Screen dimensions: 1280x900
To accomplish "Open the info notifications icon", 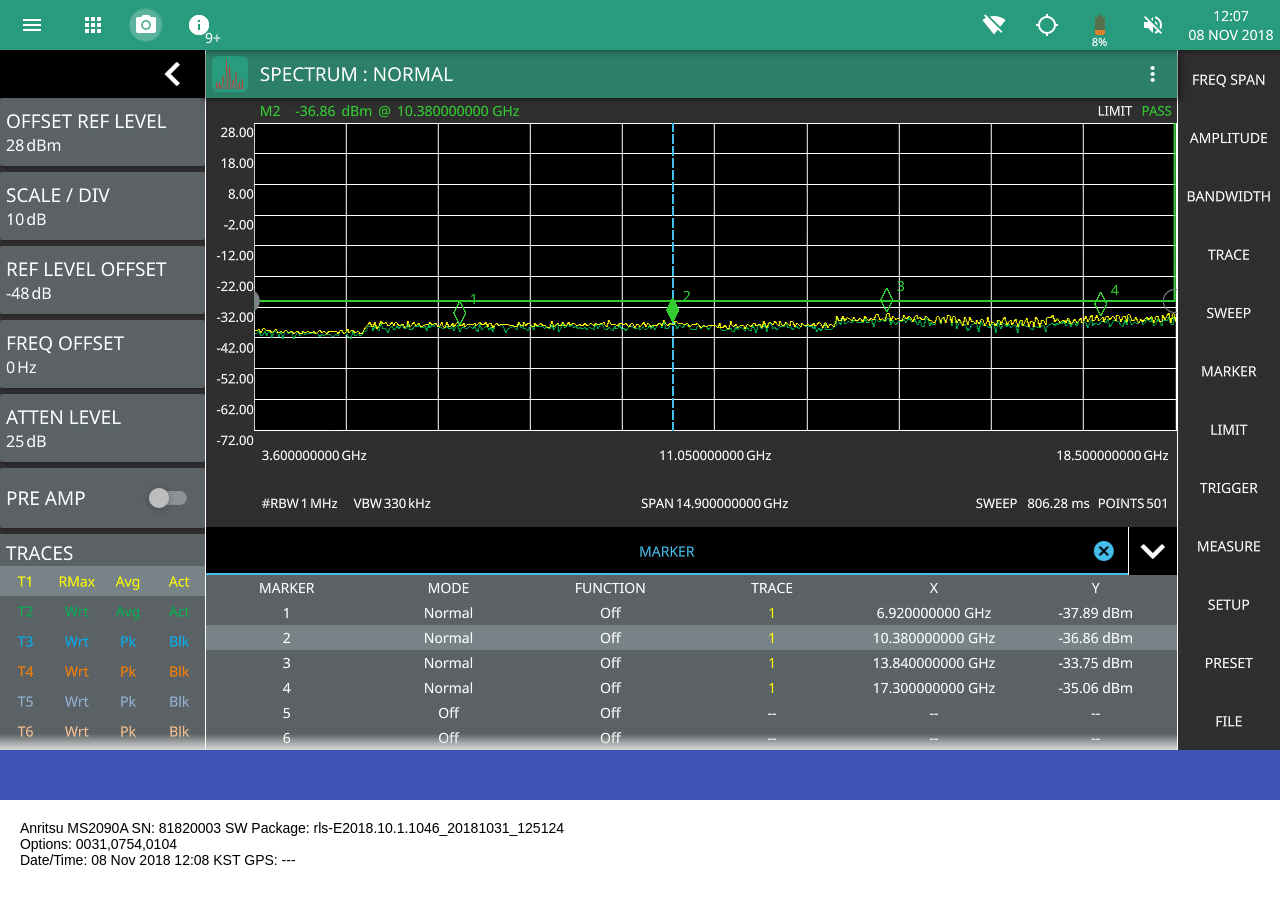I will click(x=199, y=25).
